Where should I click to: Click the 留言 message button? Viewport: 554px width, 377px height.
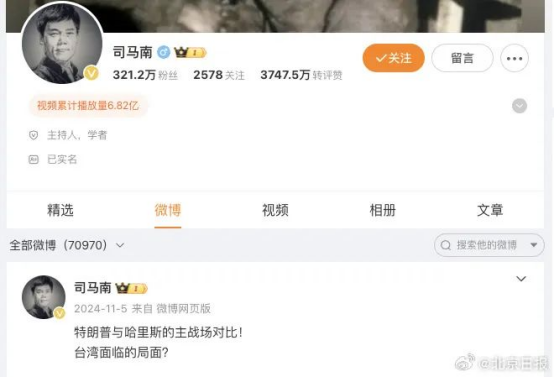pos(462,58)
